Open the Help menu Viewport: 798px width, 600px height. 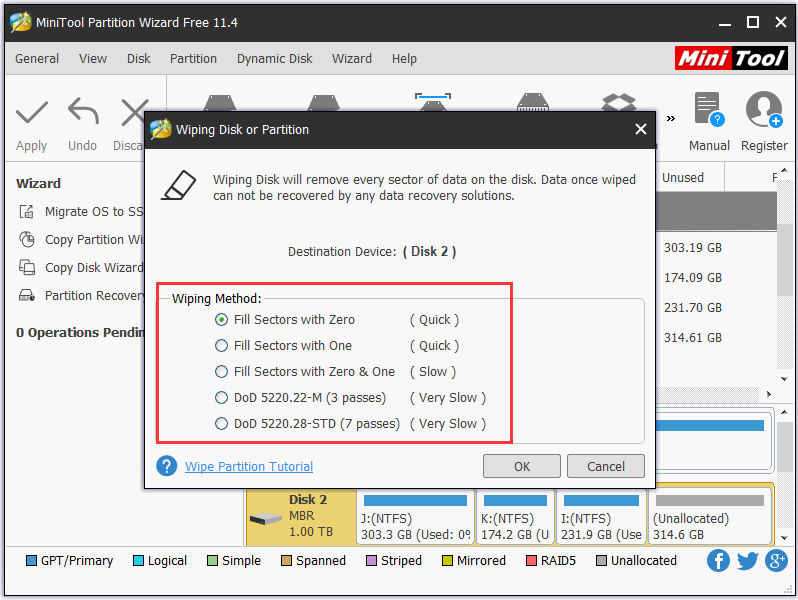pyautogui.click(x=404, y=59)
